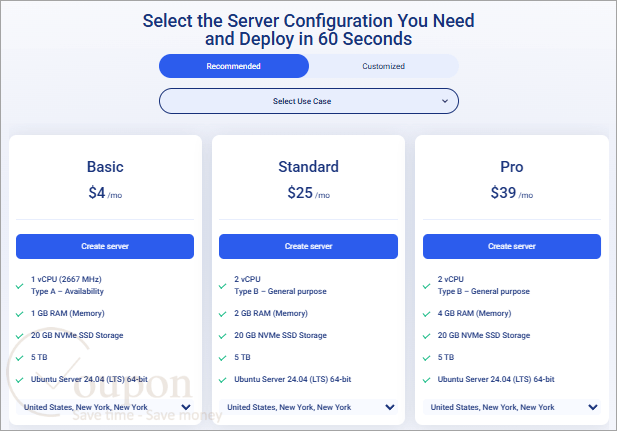Expand the location dropdown in the Basic card

[x=105, y=407]
